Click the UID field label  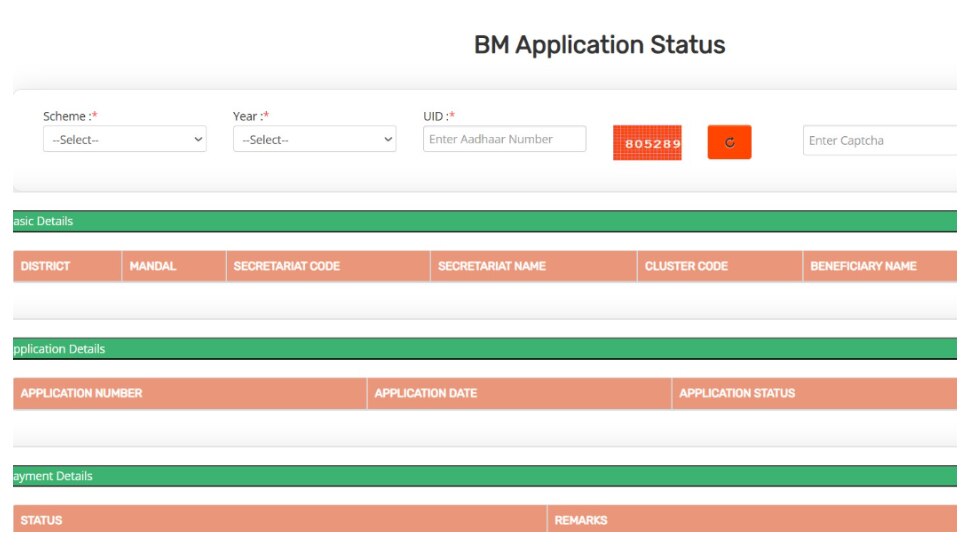(x=439, y=116)
